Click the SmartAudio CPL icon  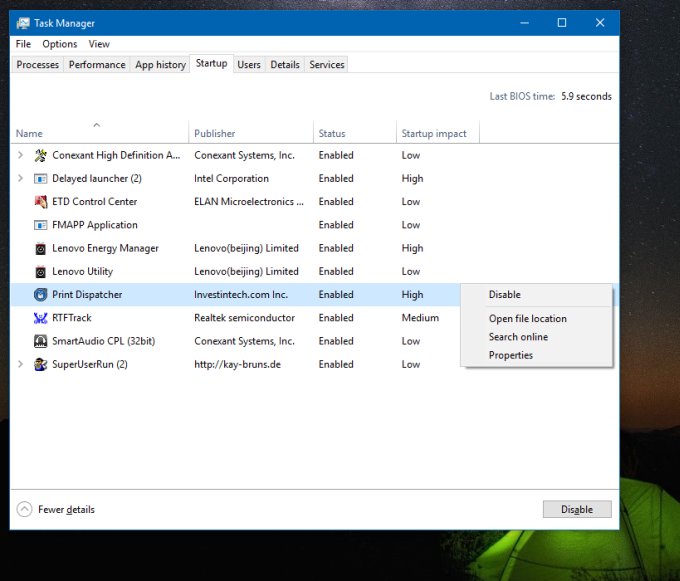(41, 341)
